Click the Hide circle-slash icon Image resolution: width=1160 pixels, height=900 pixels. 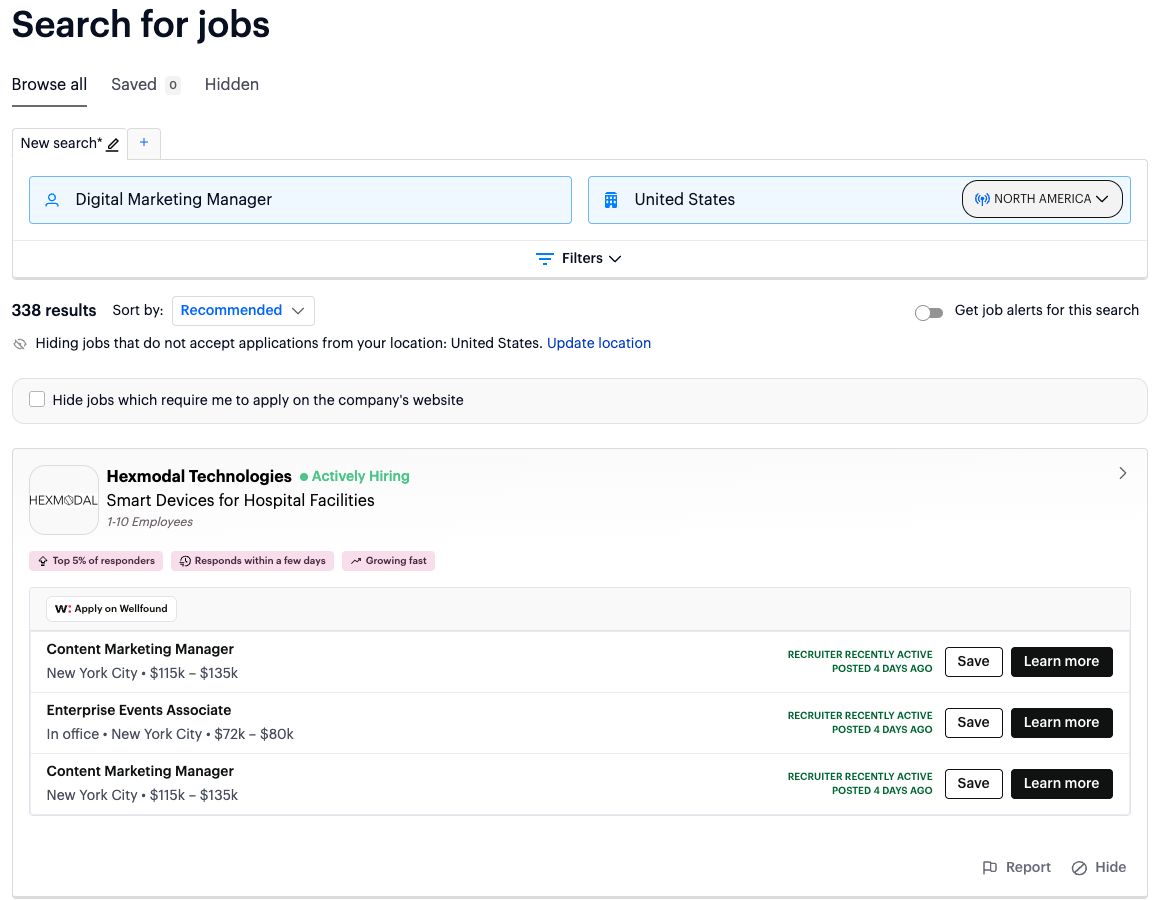1079,867
